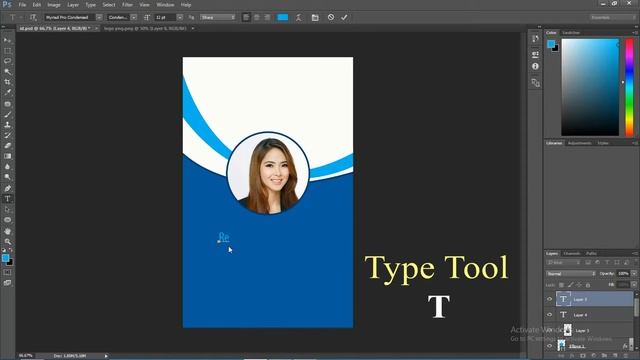This screenshot has height=360, width=640.
Task: Select the History Brush tool
Action: 7,135
